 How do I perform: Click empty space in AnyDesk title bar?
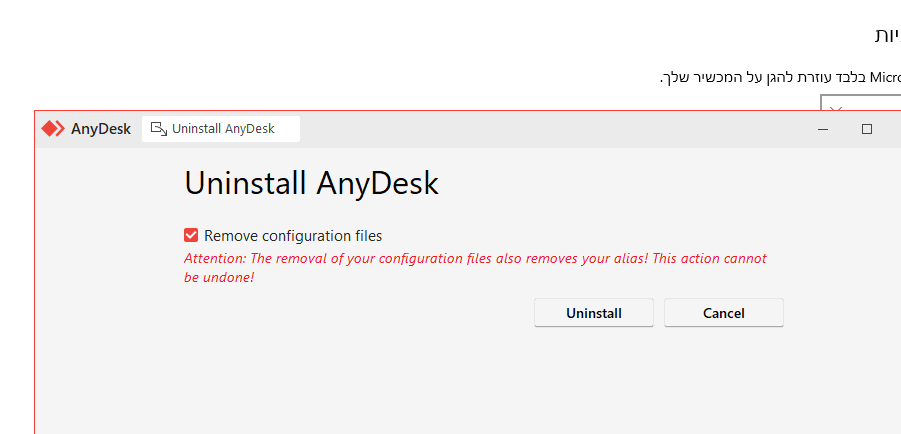click(550, 129)
